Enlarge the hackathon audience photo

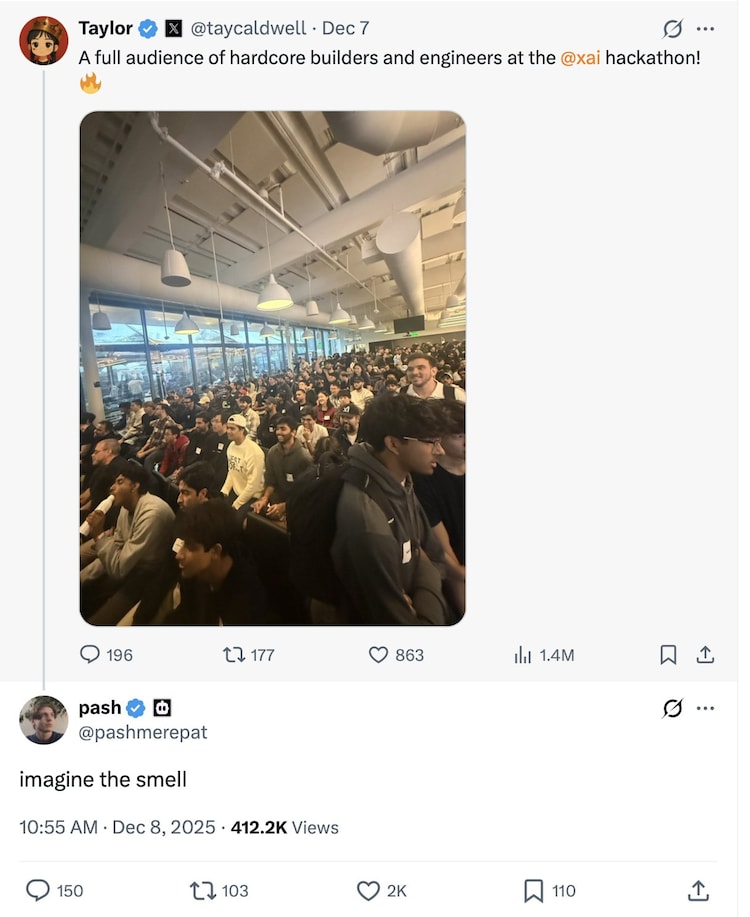[273, 368]
